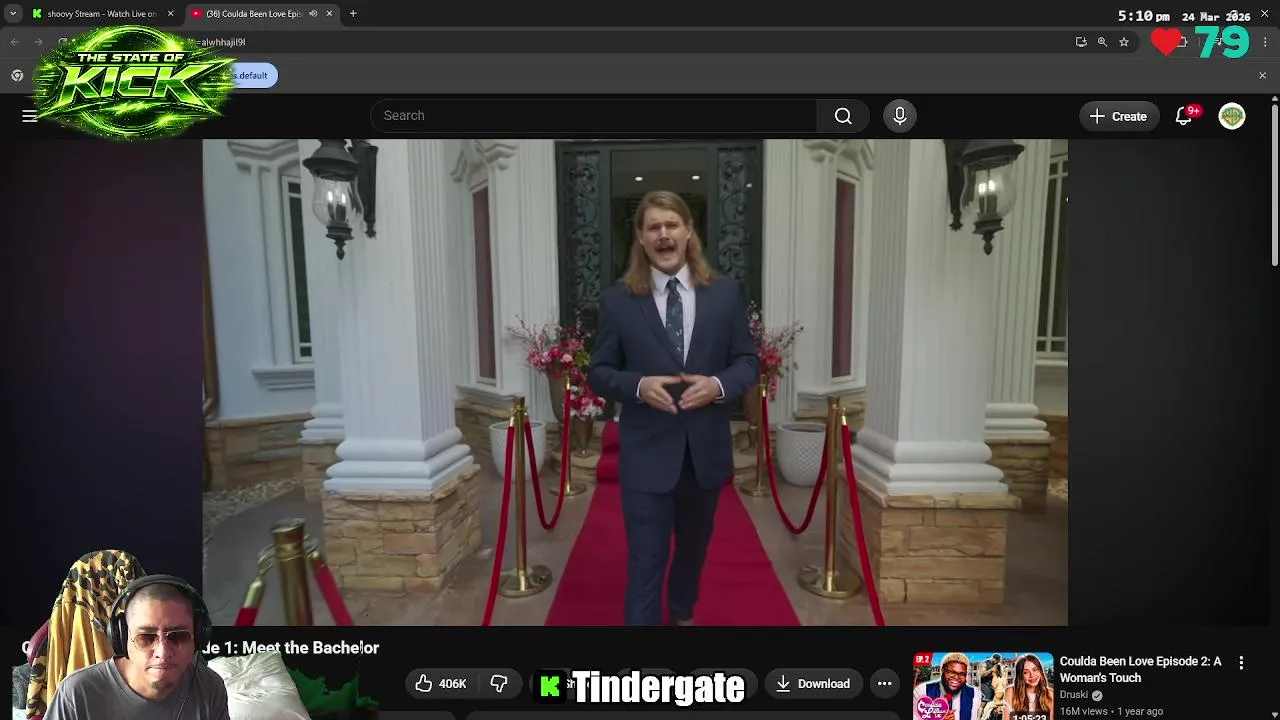The width and height of the screenshot is (1280, 720).
Task: Open a new browser tab
Action: (x=353, y=14)
